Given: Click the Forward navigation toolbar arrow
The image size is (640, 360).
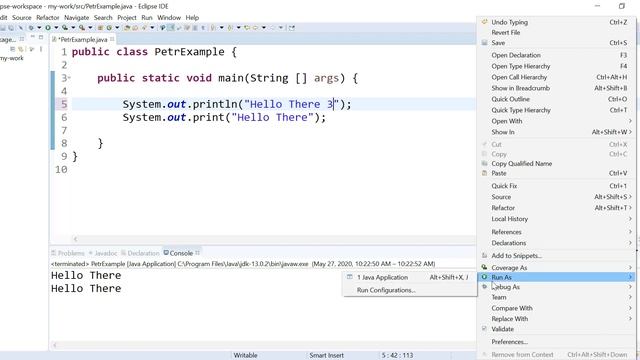Looking at the screenshot, I should tap(272, 28).
